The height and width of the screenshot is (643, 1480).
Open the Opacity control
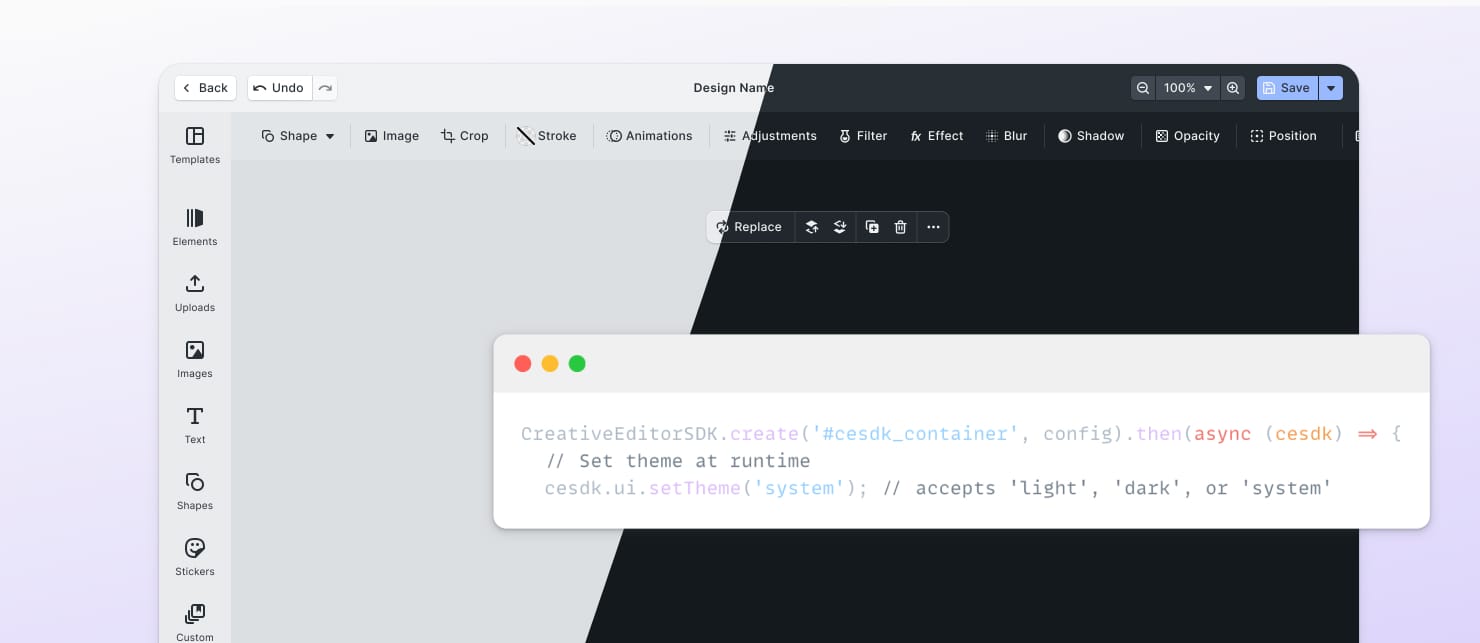1187,136
